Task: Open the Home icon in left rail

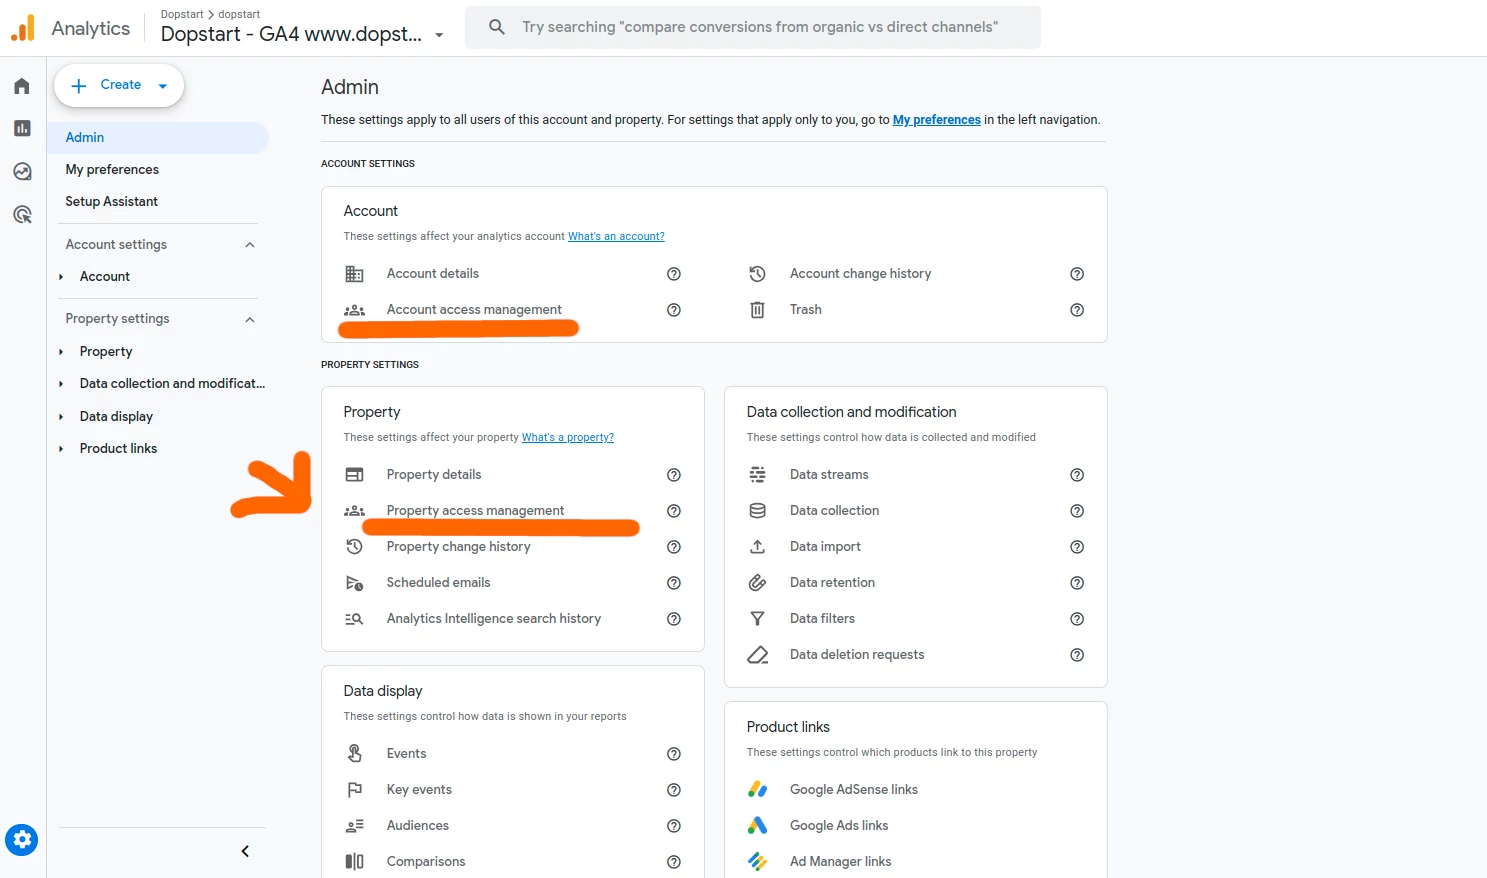Action: 22,86
